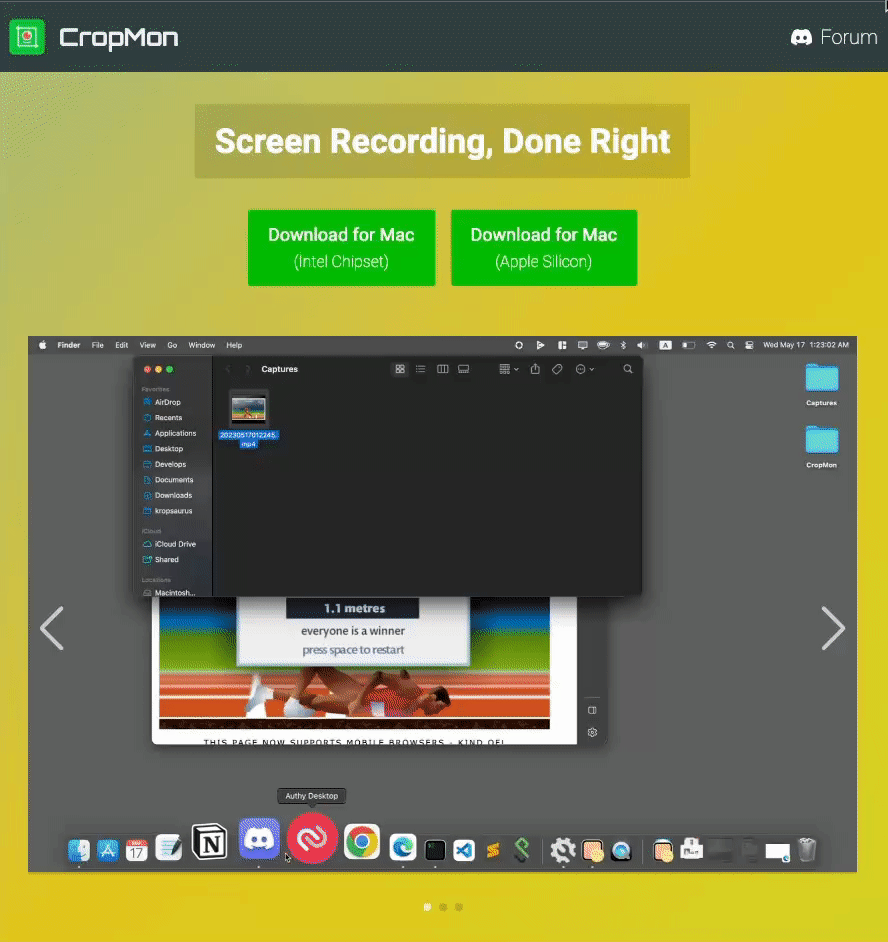
Task: Open the View menu
Action: tap(147, 345)
